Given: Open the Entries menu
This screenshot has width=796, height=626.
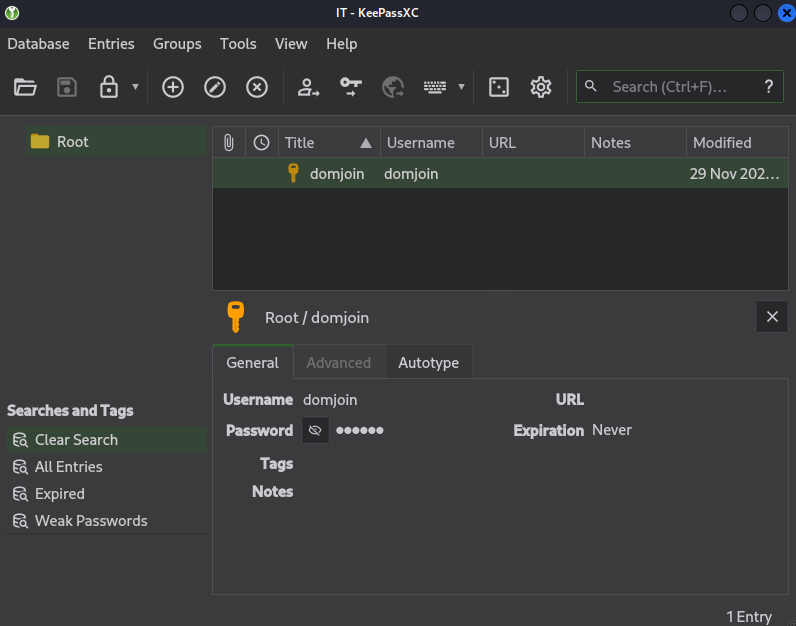Looking at the screenshot, I should pos(111,44).
